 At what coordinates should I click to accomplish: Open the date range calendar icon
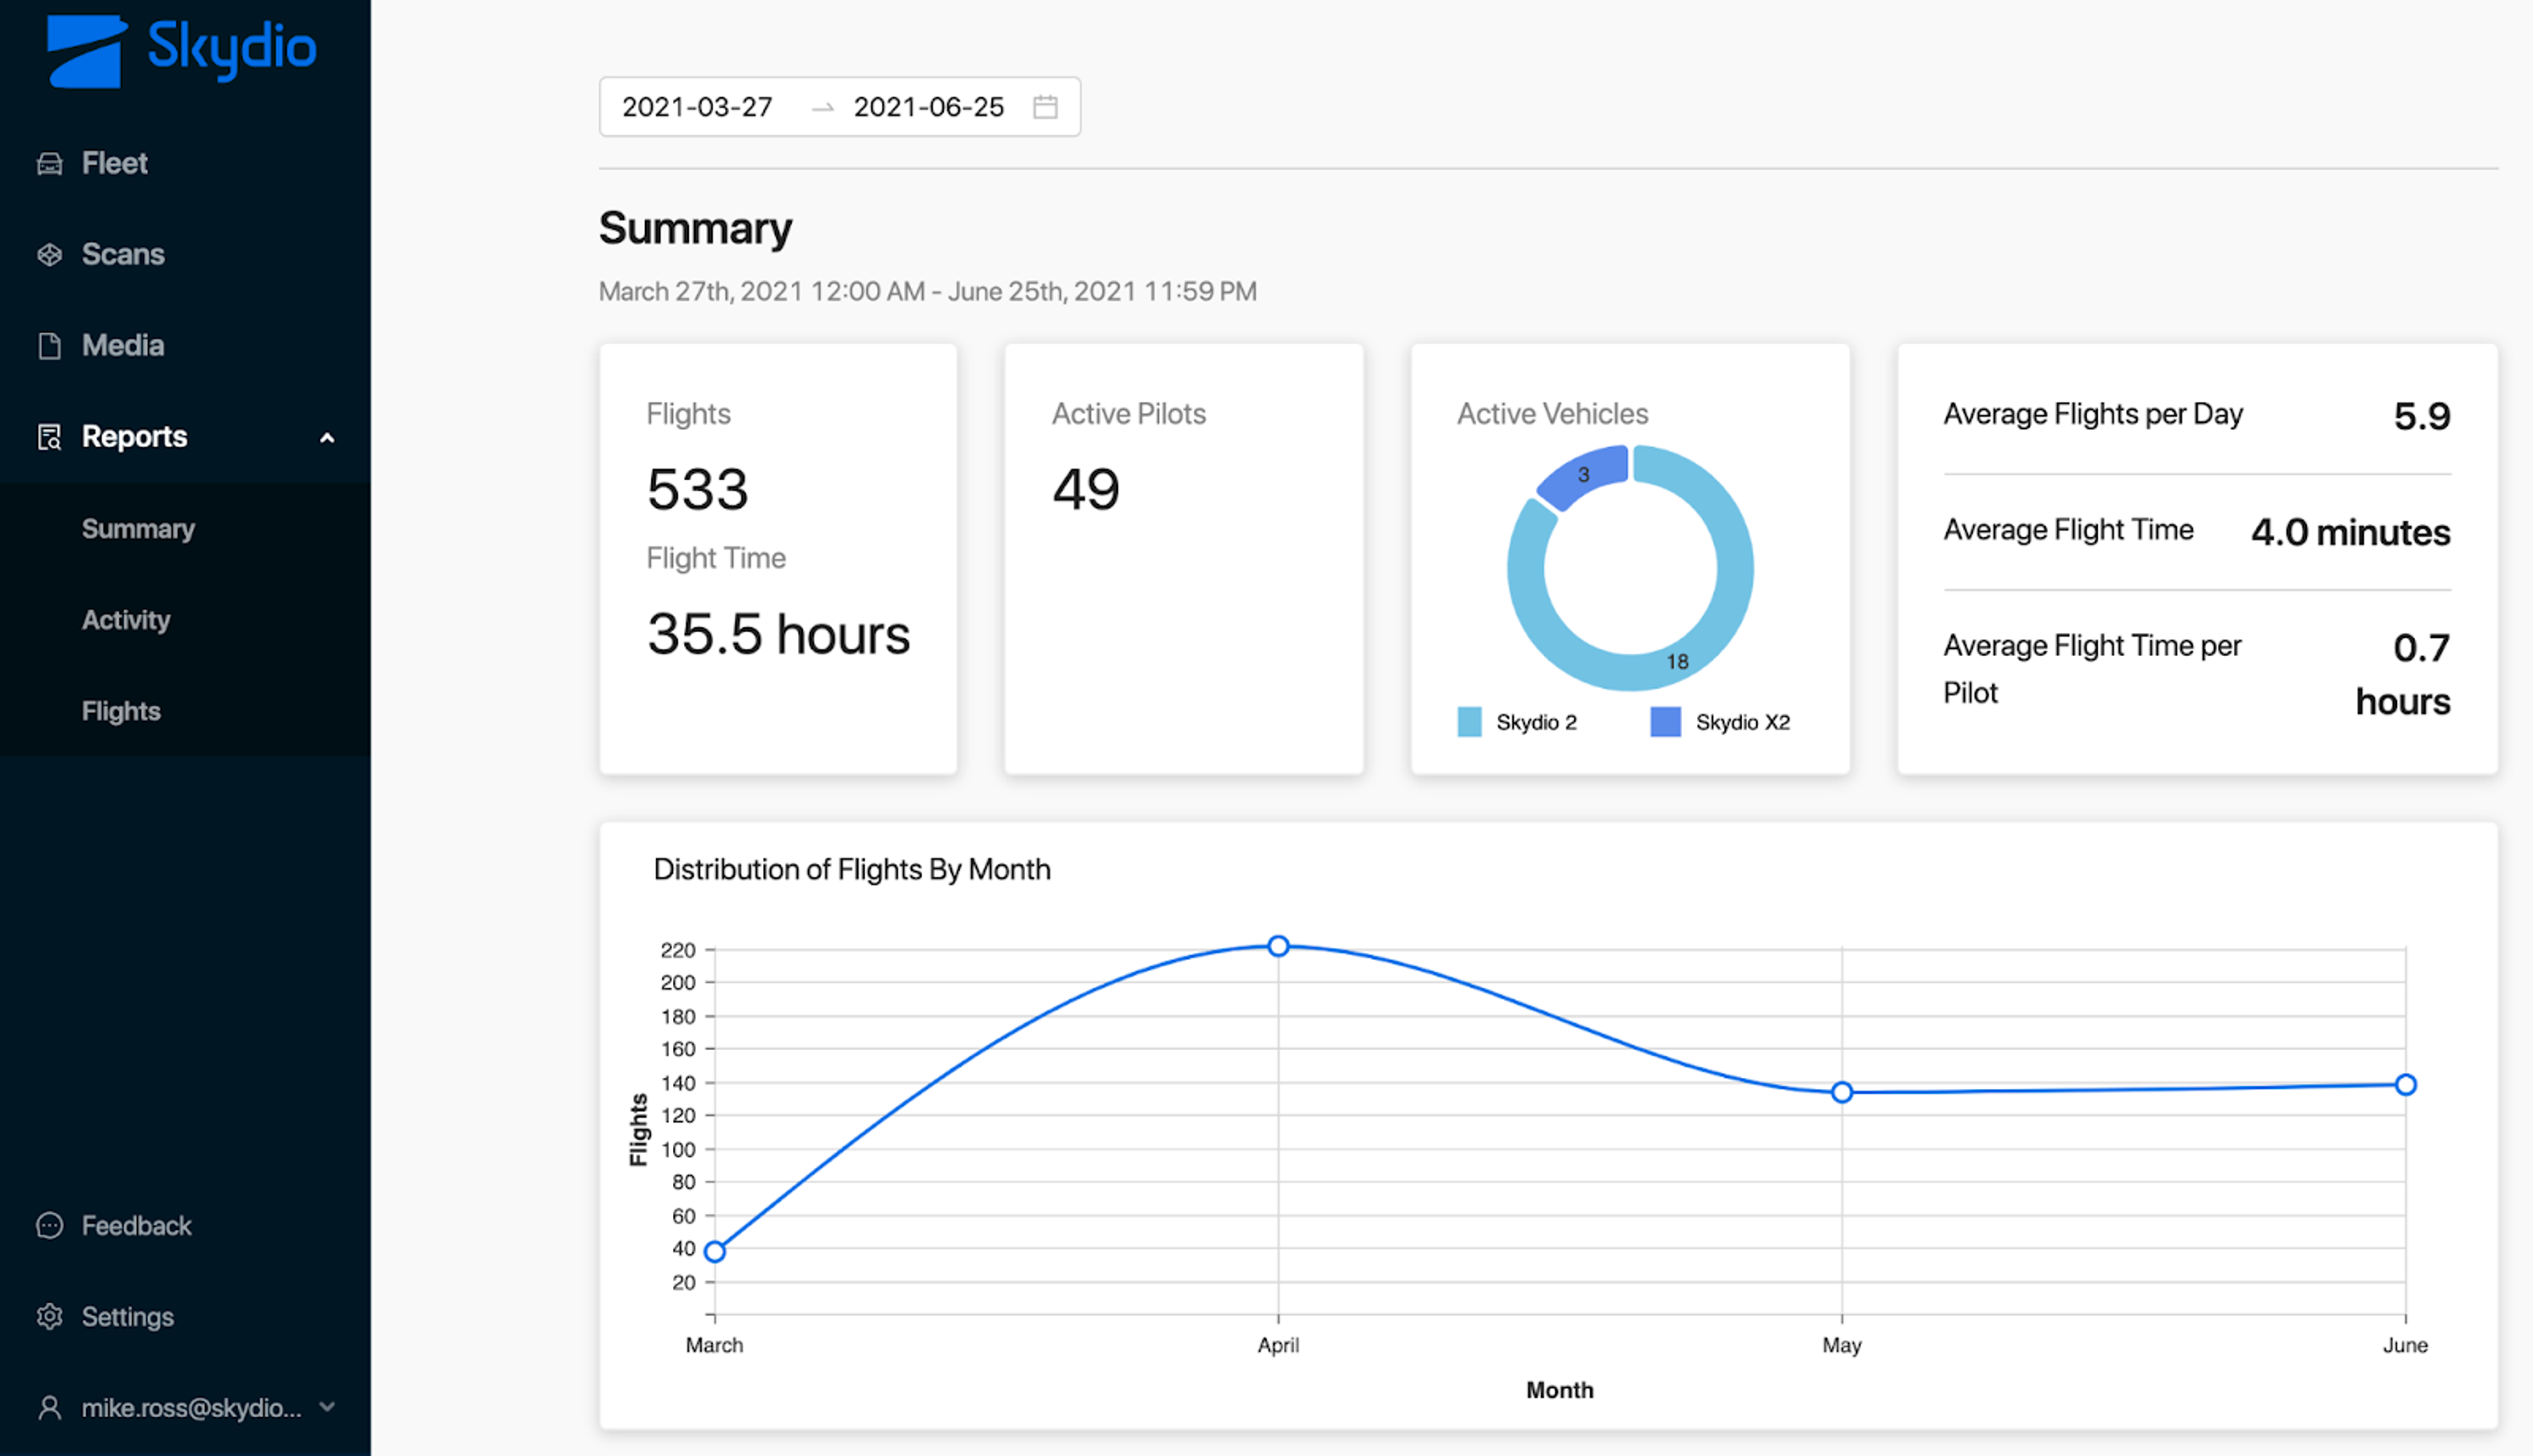tap(1045, 107)
